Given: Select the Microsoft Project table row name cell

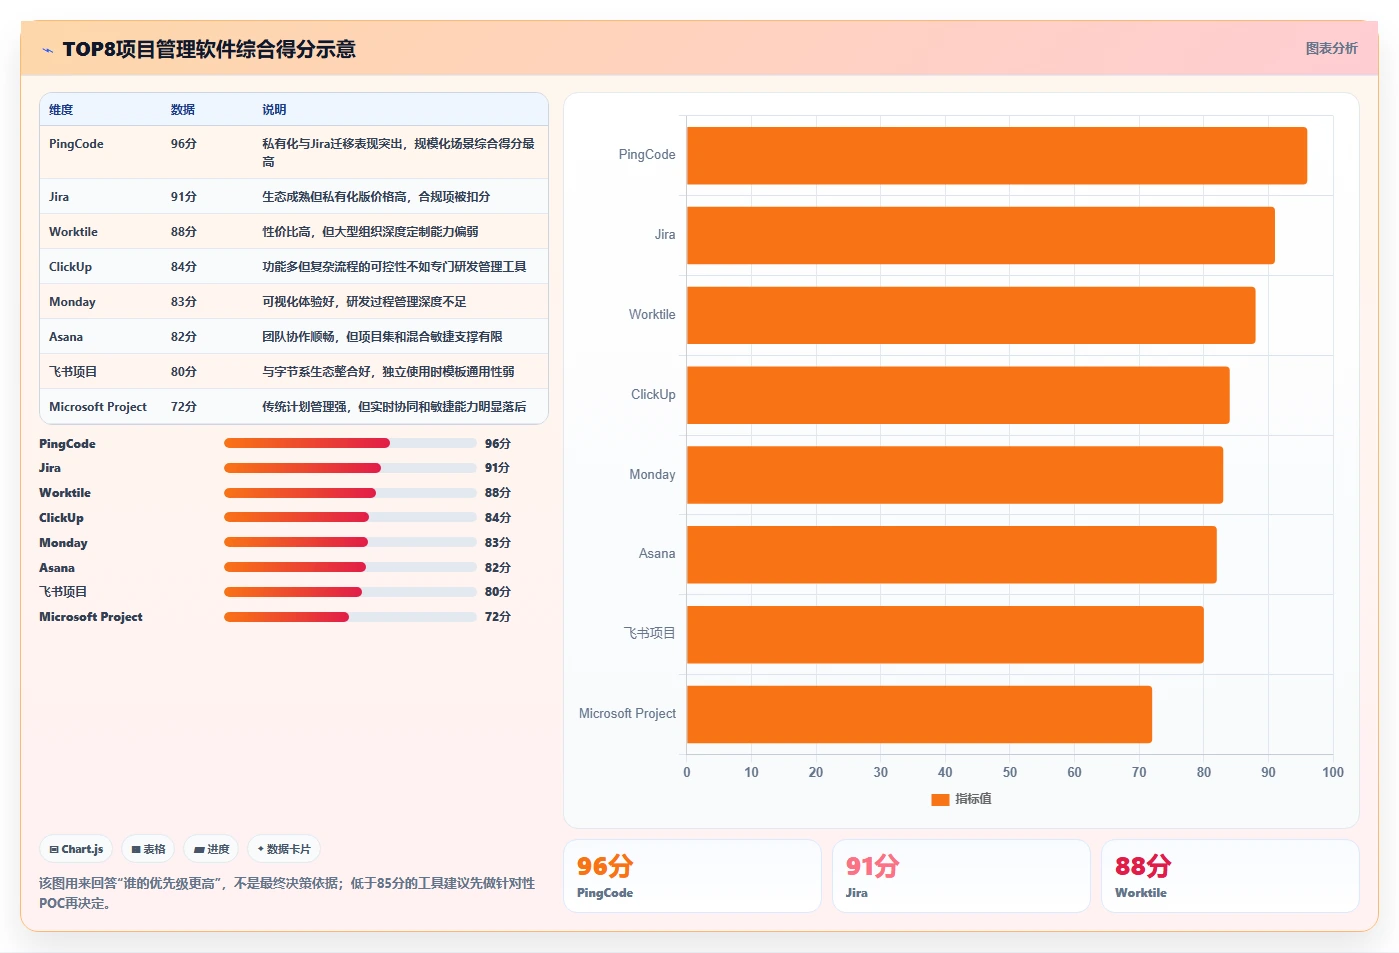Looking at the screenshot, I should (98, 407).
